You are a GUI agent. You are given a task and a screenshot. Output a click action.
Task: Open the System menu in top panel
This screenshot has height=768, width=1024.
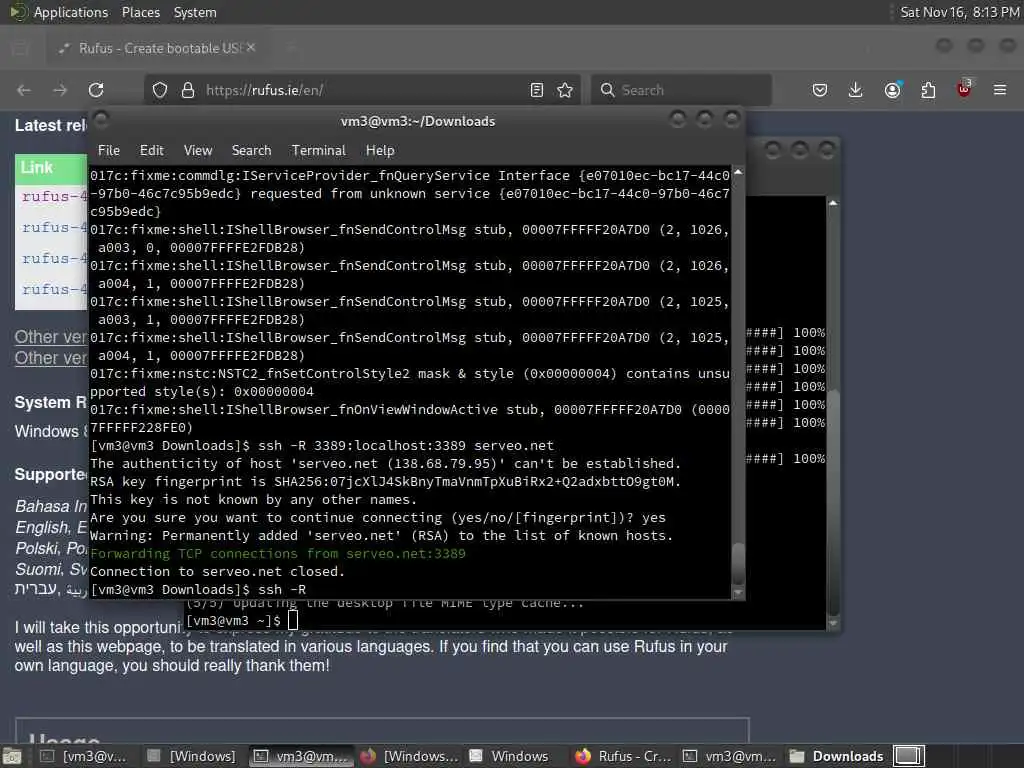(195, 12)
